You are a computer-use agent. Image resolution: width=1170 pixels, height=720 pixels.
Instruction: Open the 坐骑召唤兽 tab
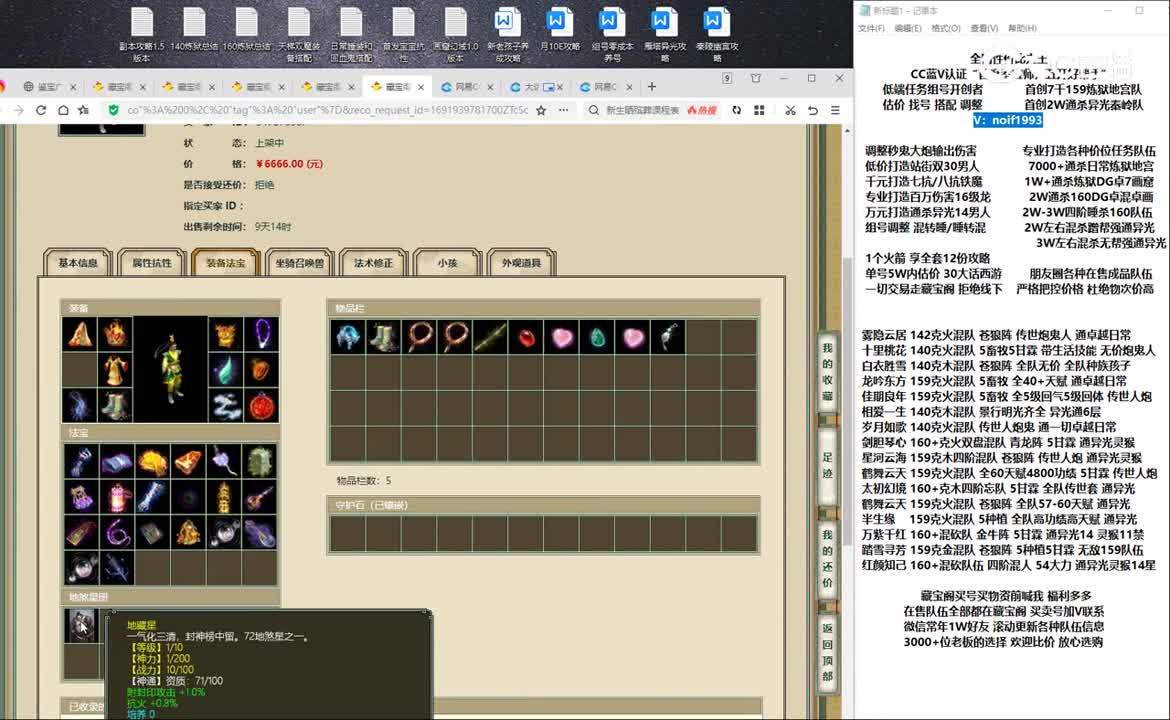[299, 263]
